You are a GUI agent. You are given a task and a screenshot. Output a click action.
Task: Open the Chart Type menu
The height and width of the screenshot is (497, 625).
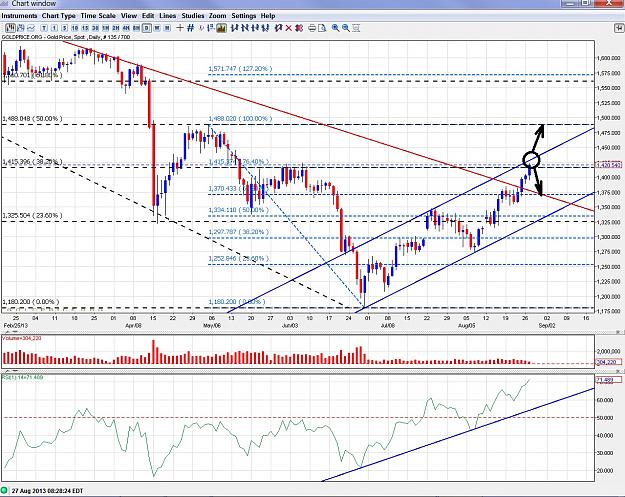(59, 16)
